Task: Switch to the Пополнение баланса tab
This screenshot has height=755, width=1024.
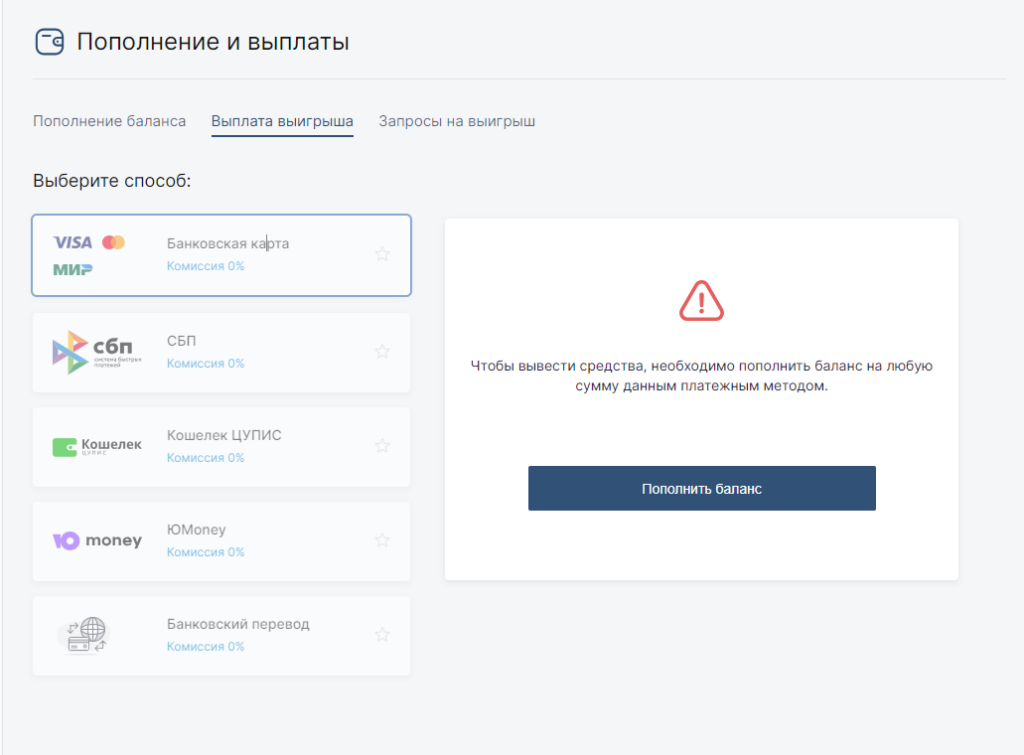Action: (110, 121)
